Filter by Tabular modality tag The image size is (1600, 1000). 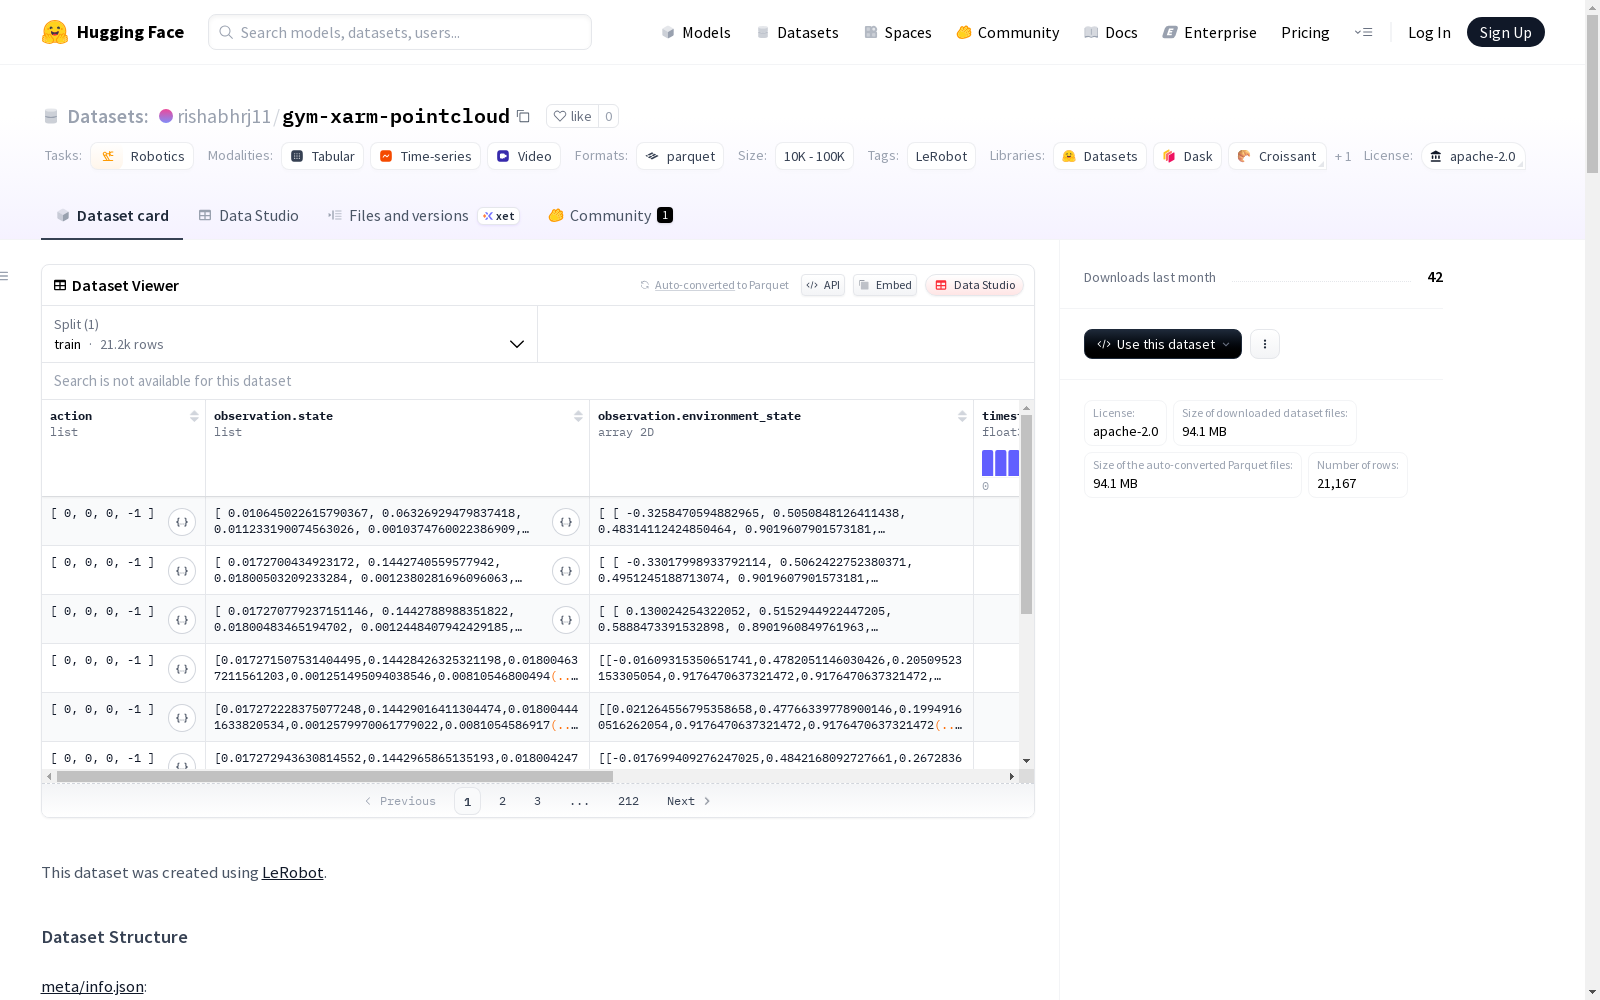click(323, 156)
